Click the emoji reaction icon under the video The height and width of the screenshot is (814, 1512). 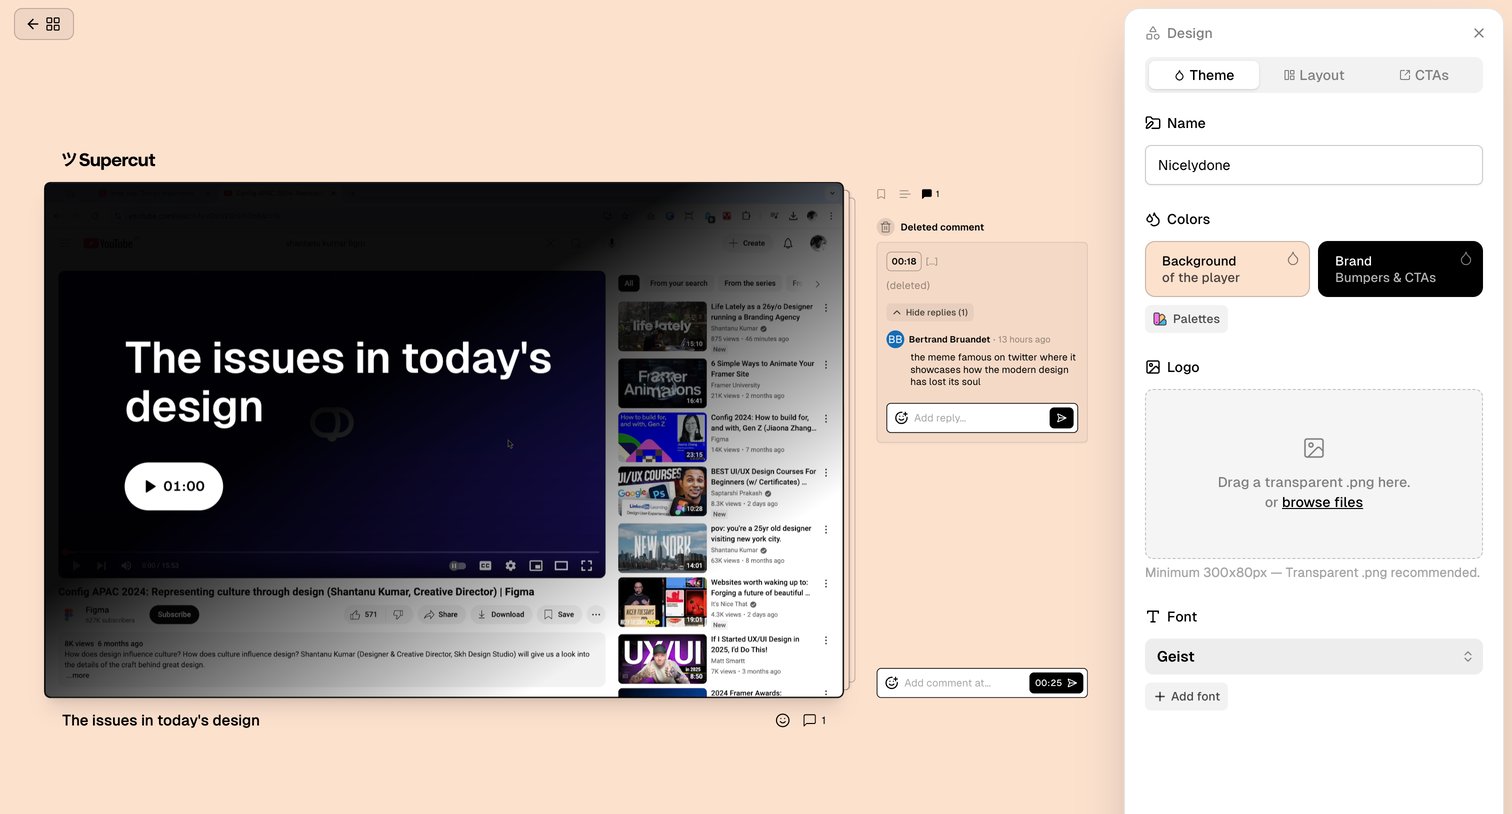point(783,720)
